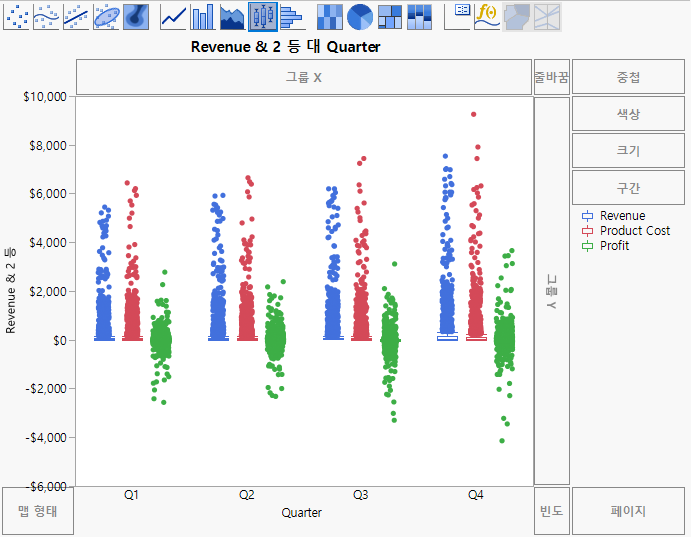Viewport: 691px width, 537px height.
Task: Select the Points element icon
Action: coord(16,15)
